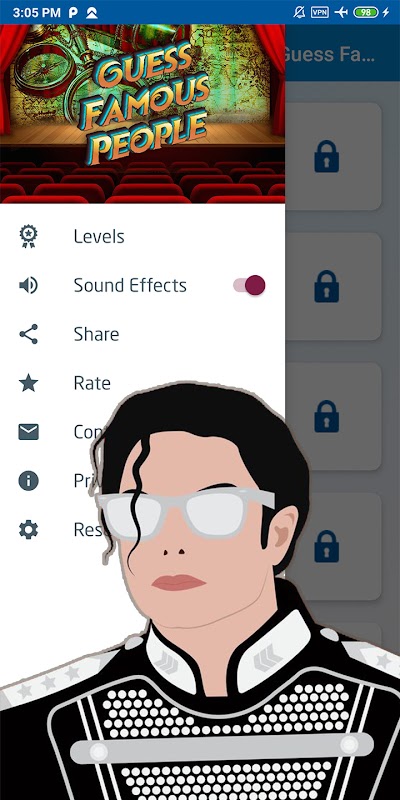Open the Rate entry
The width and height of the screenshot is (400, 800).
142,383
